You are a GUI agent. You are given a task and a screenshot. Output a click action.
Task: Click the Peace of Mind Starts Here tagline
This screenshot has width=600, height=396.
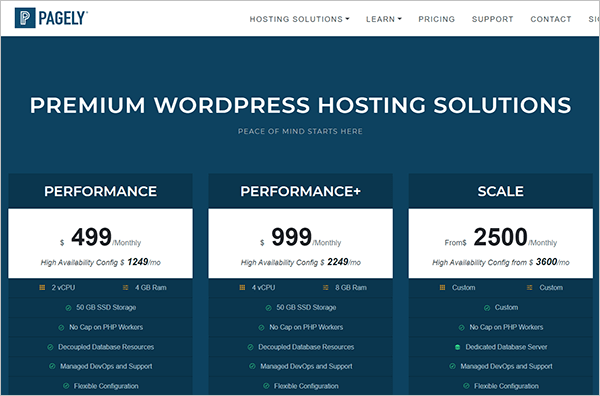300,131
